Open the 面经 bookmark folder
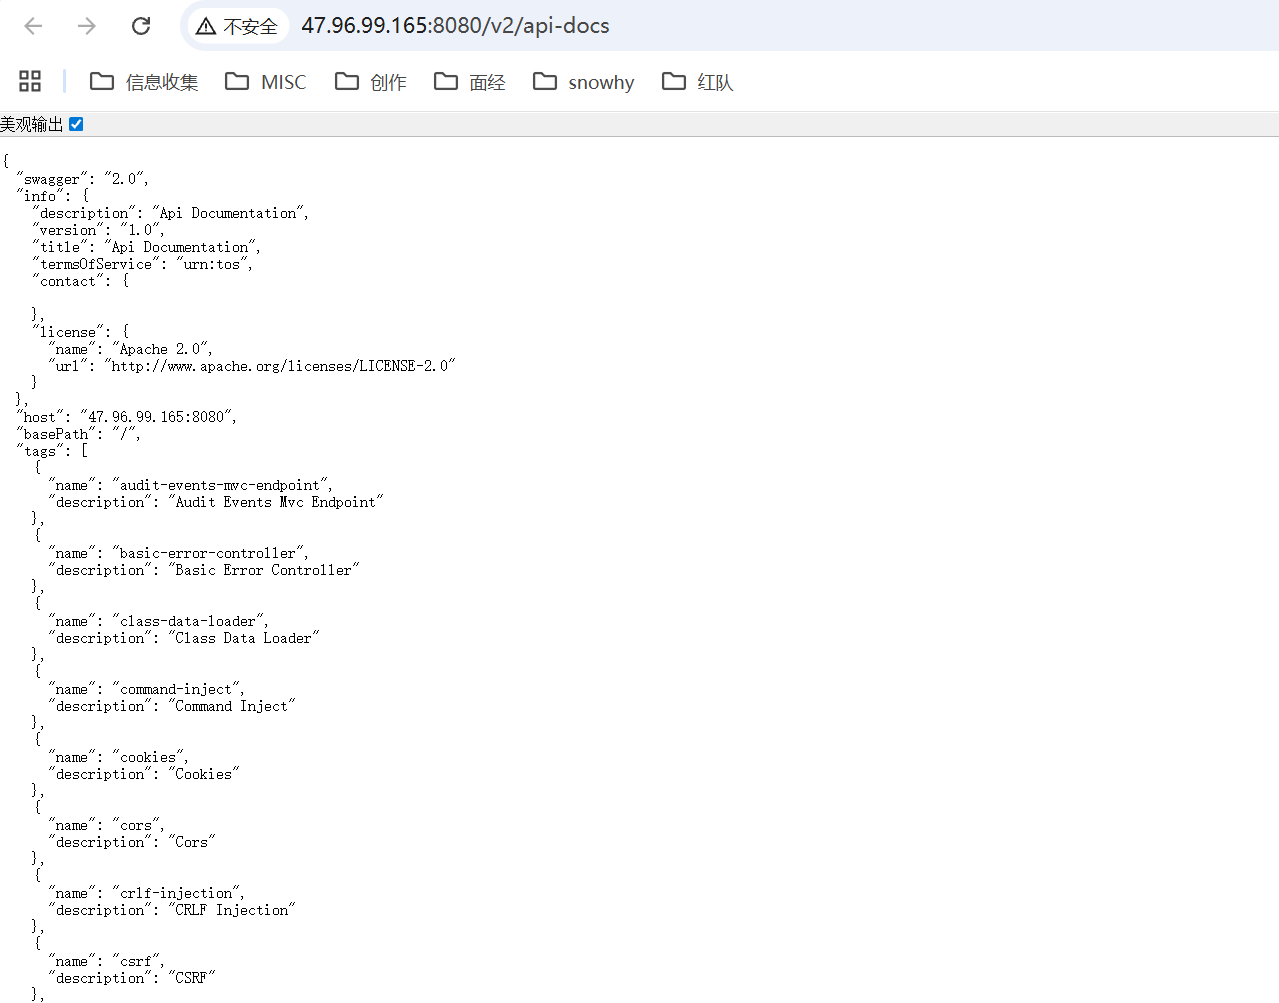This screenshot has width=1279, height=1003. pyautogui.click(x=470, y=82)
